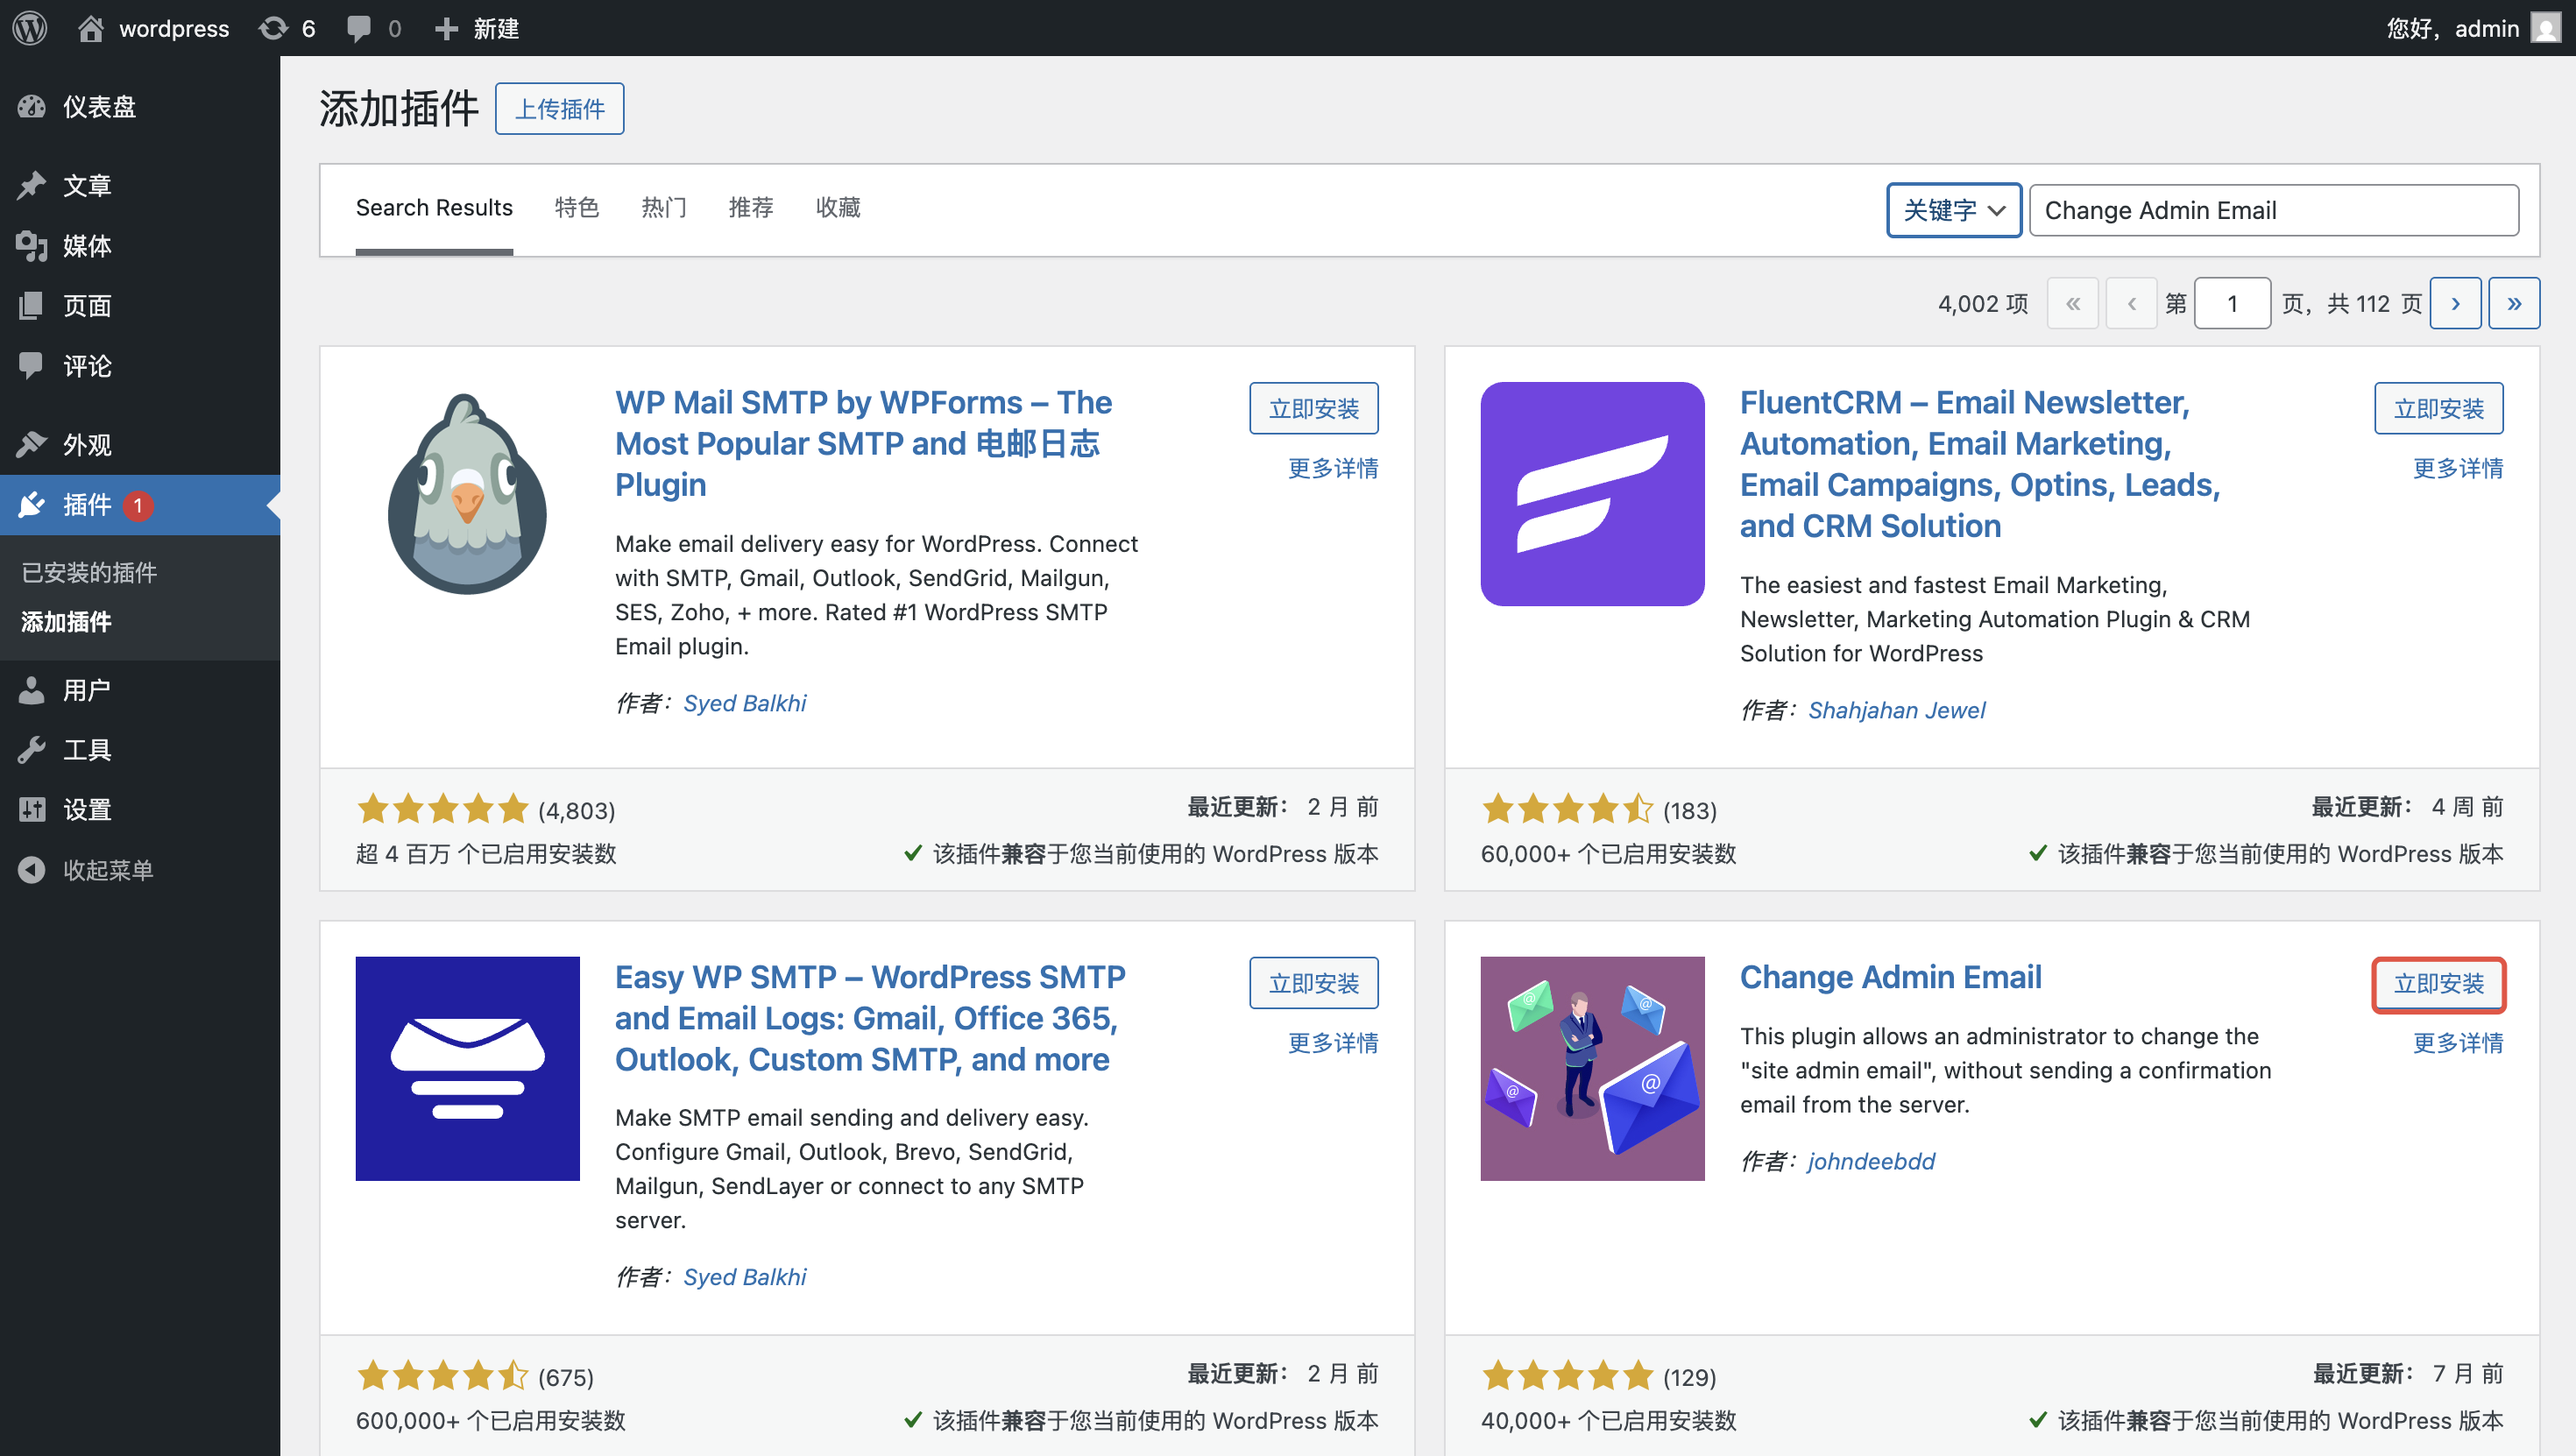Go to next page of results
Image resolution: width=2576 pixels, height=1456 pixels.
point(2456,303)
